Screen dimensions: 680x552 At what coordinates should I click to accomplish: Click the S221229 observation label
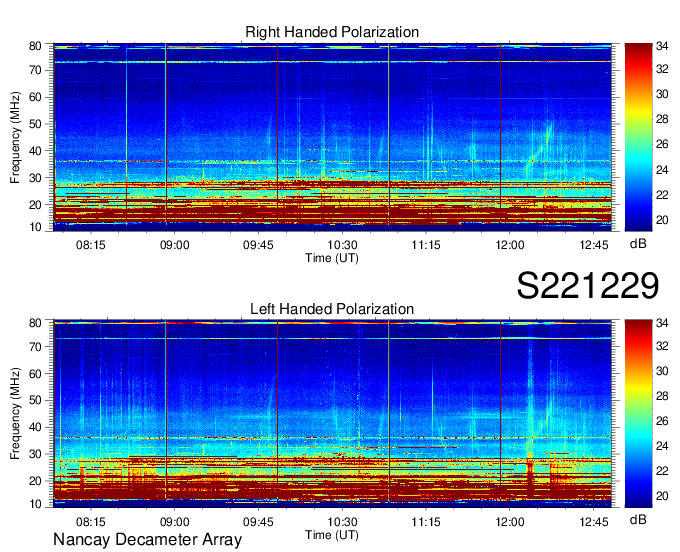(x=588, y=285)
